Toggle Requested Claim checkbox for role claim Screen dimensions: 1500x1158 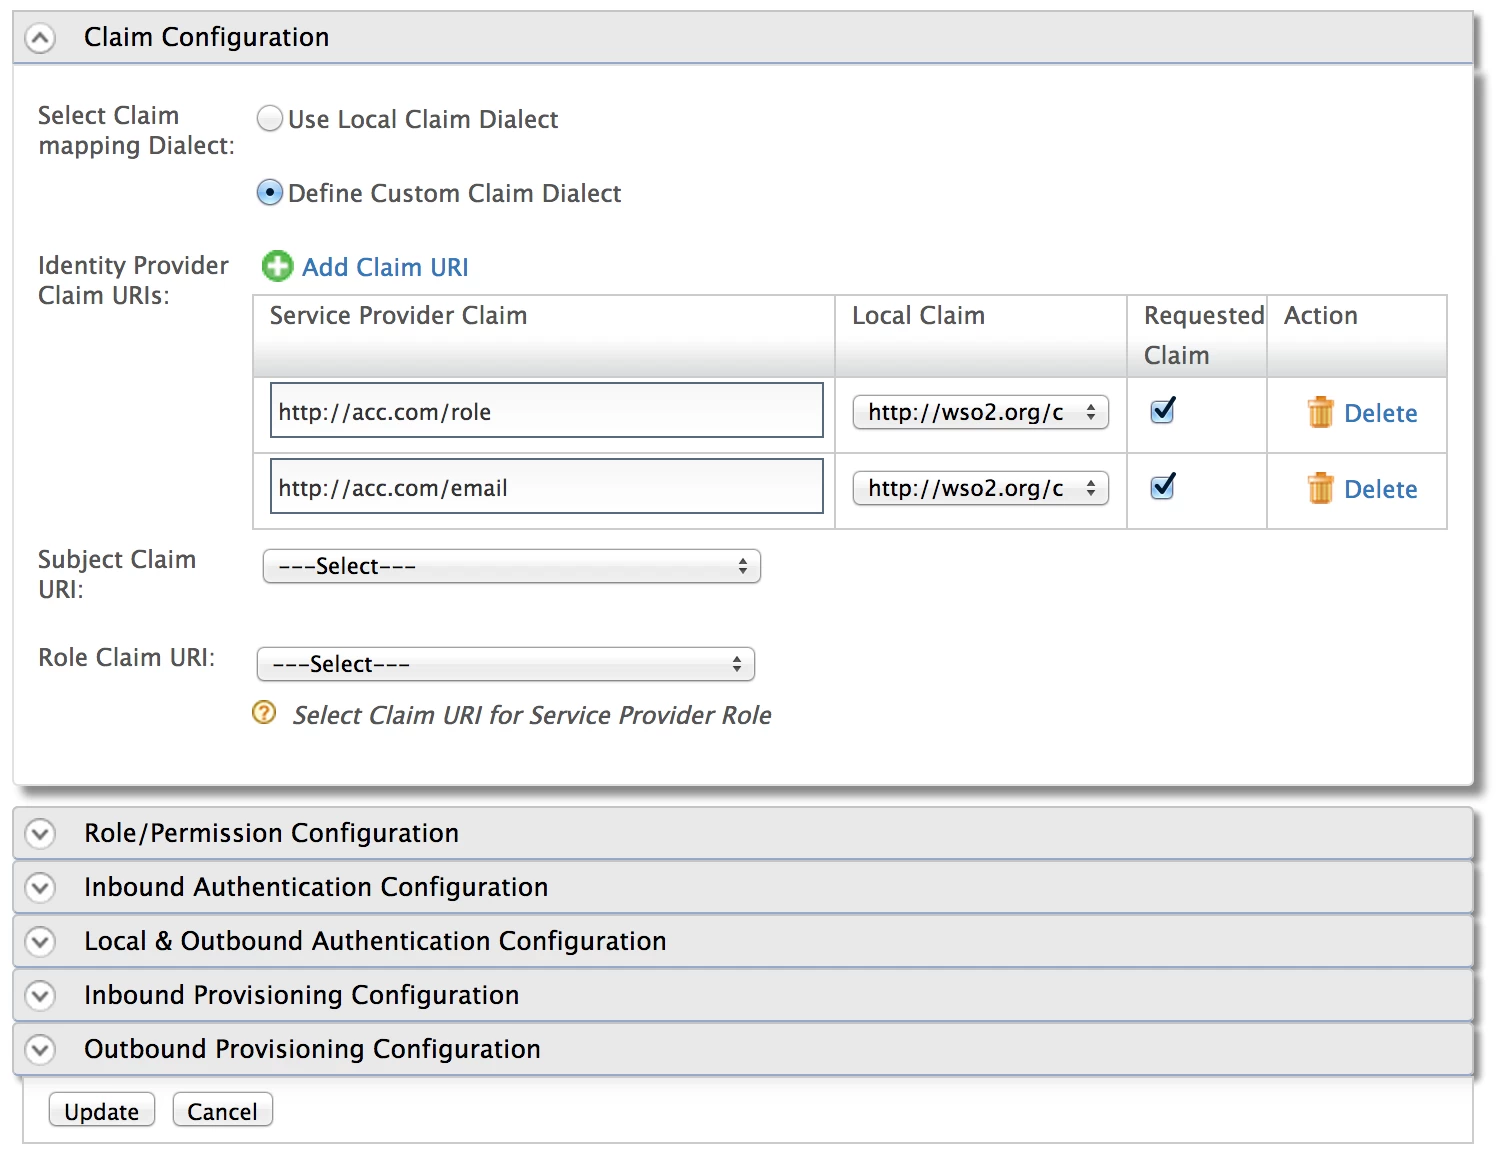1163,410
